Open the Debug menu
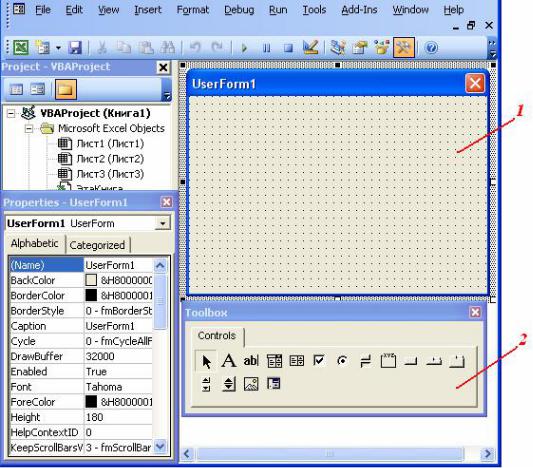This screenshot has height=468, width=533. [239, 10]
